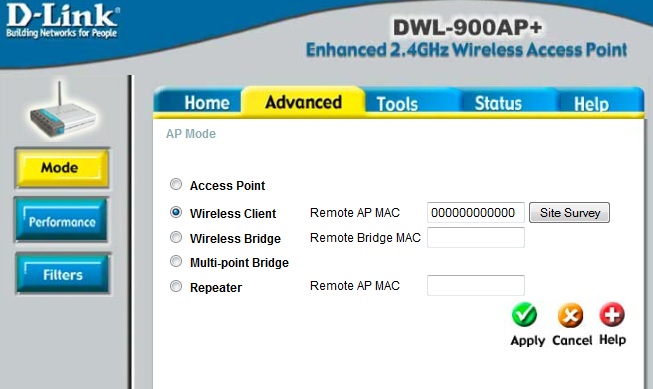Open the Mode sidebar section
The height and width of the screenshot is (389, 653).
[62, 168]
